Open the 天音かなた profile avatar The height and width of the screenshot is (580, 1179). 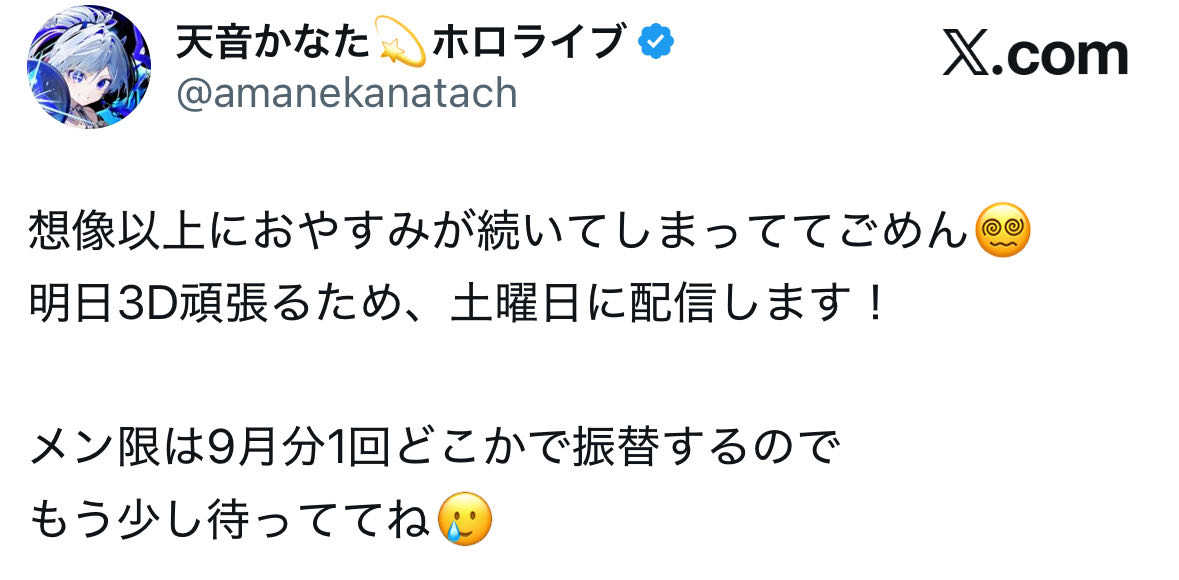pyautogui.click(x=89, y=66)
